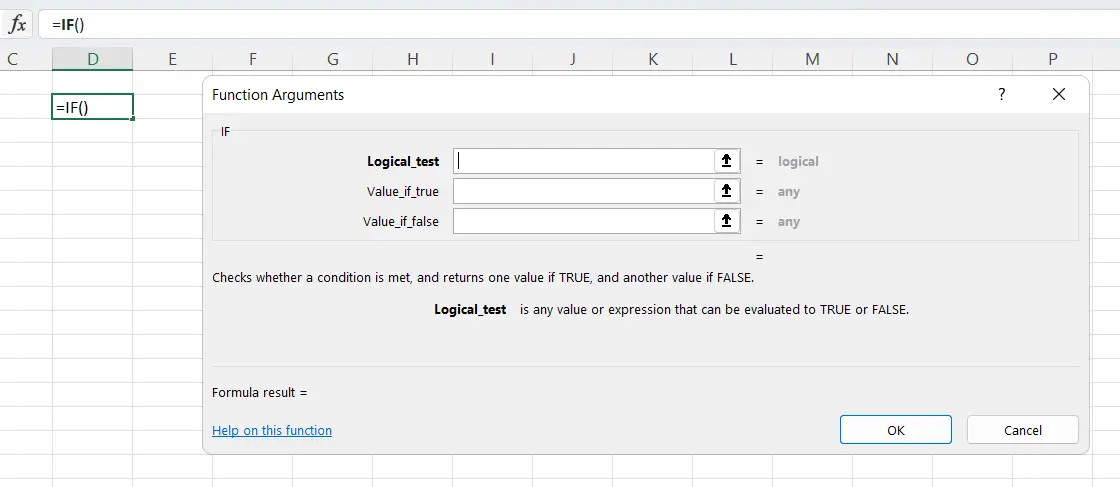The height and width of the screenshot is (487, 1120).
Task: Select column E header
Action: click(172, 60)
